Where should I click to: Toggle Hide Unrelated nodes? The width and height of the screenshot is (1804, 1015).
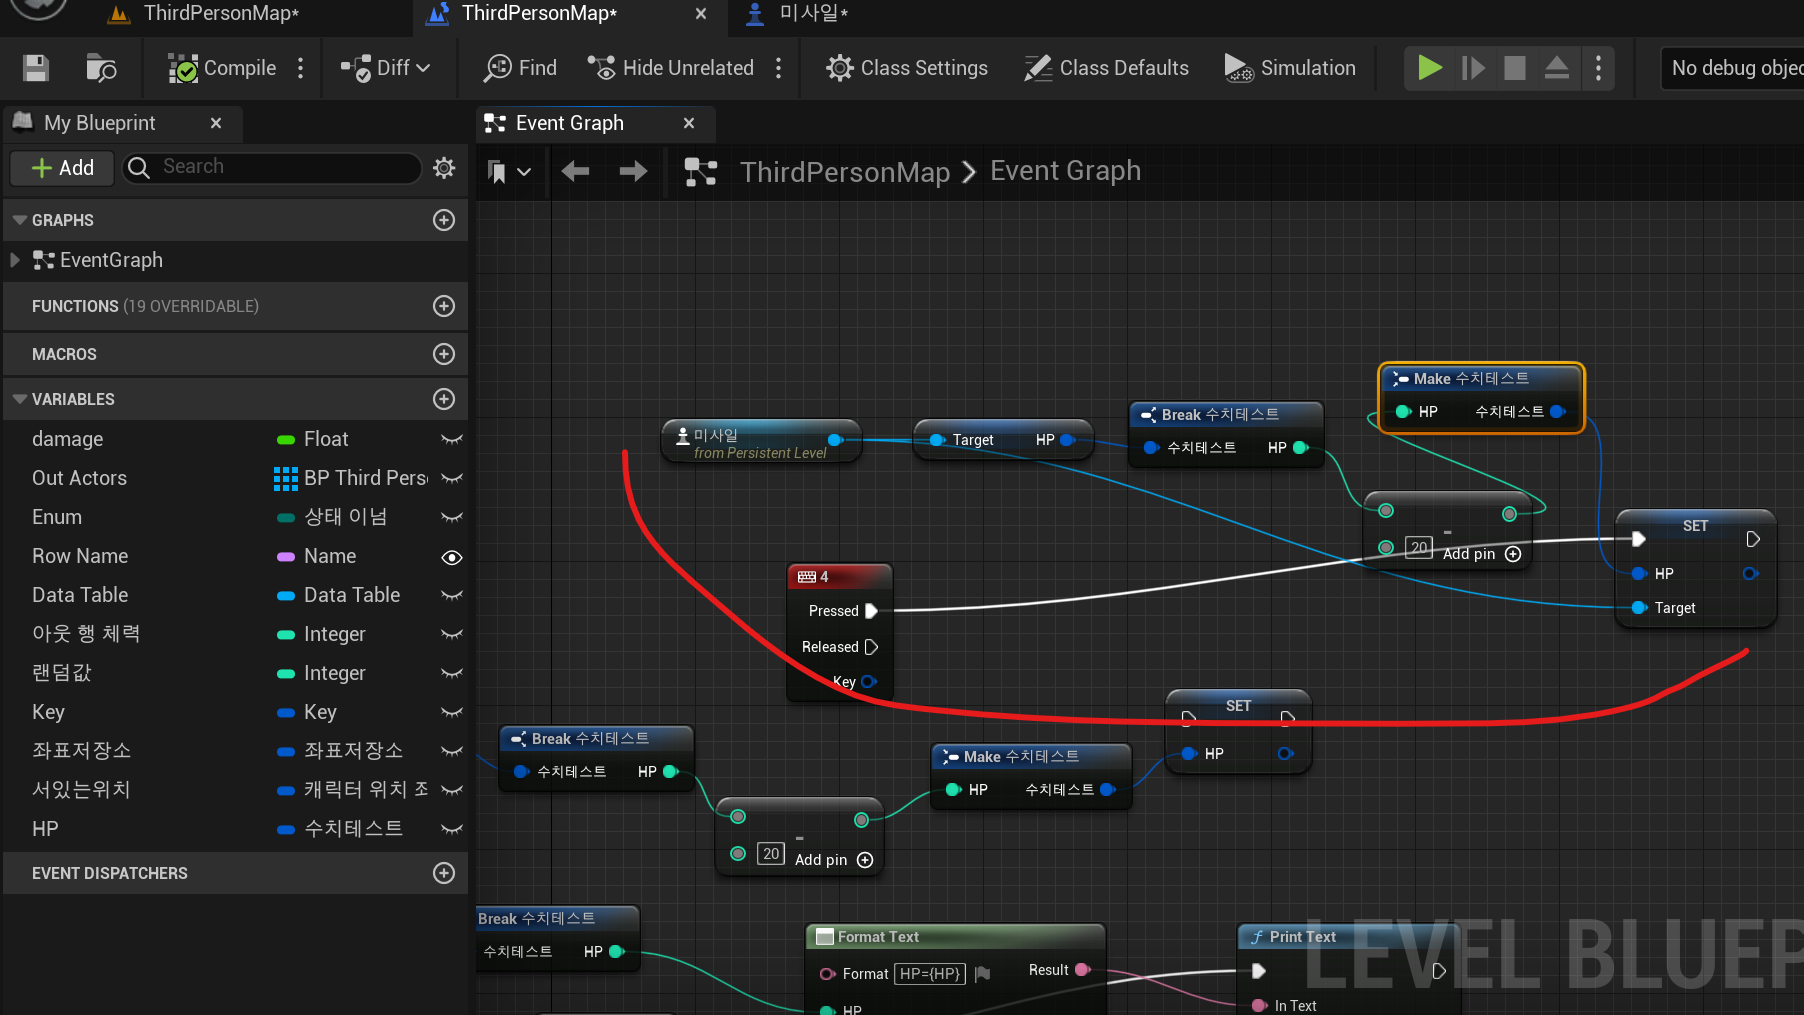coord(670,68)
